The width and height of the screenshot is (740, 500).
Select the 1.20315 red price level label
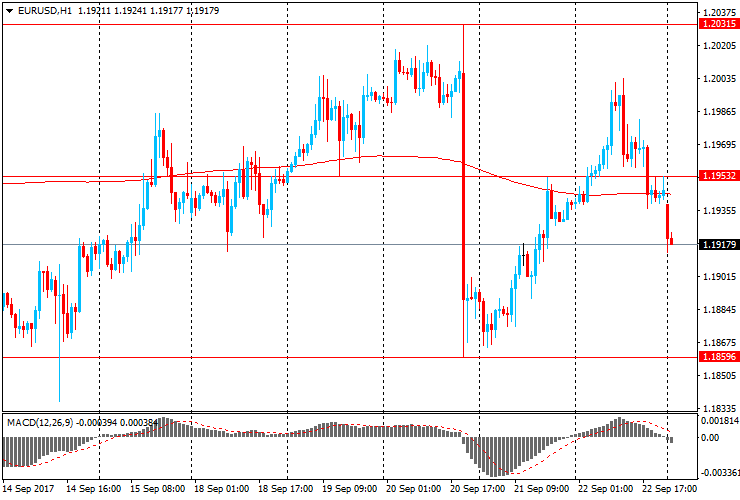coord(719,24)
